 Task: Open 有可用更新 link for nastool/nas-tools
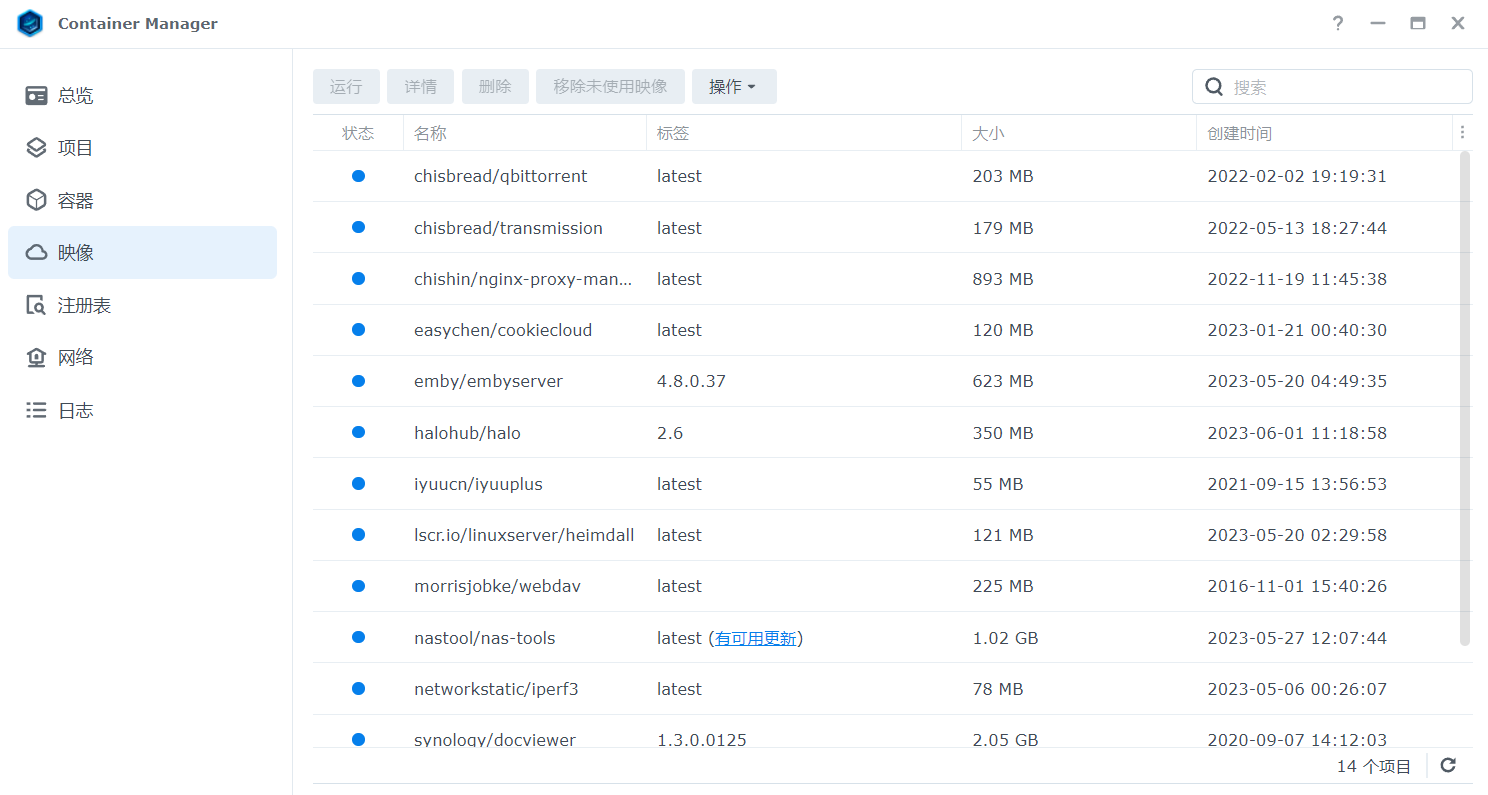coord(756,638)
